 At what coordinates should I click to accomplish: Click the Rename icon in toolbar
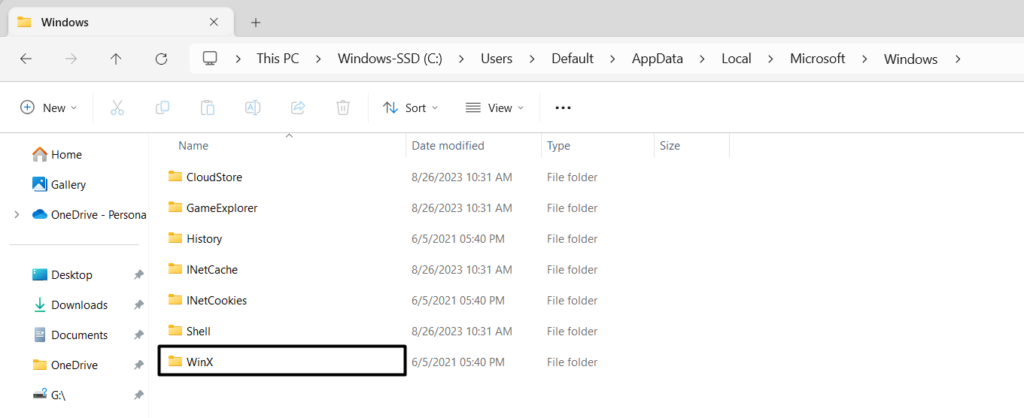253,108
